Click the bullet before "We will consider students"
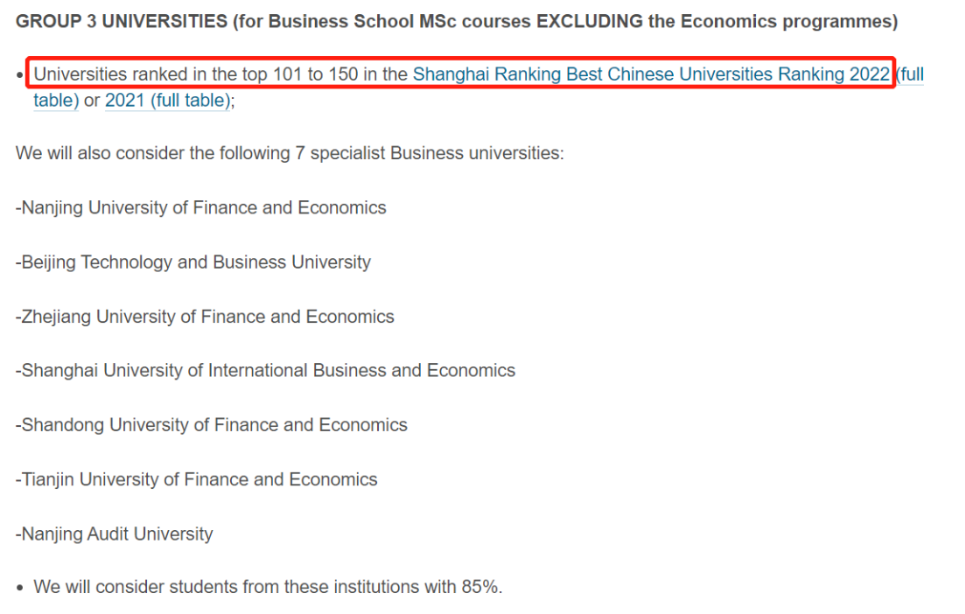Viewport: 965px width, 614px height. click(21, 588)
